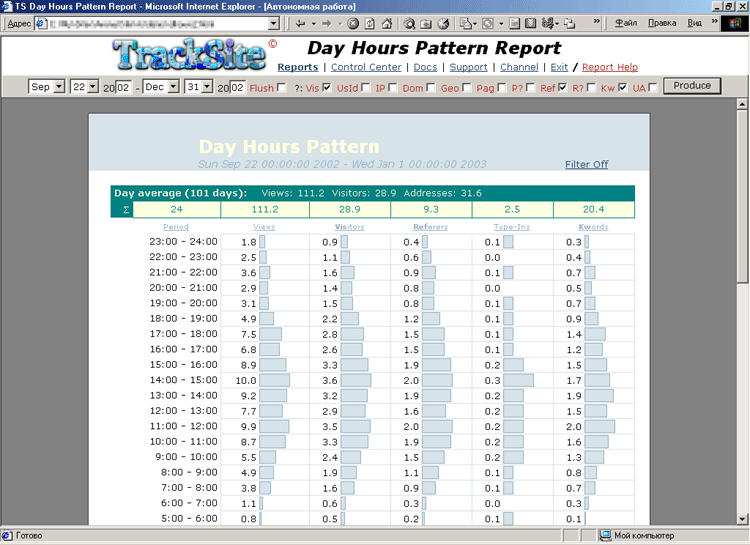The height and width of the screenshot is (545, 750).
Task: Click the vertical scrollbar down arrow
Action: pos(742,519)
